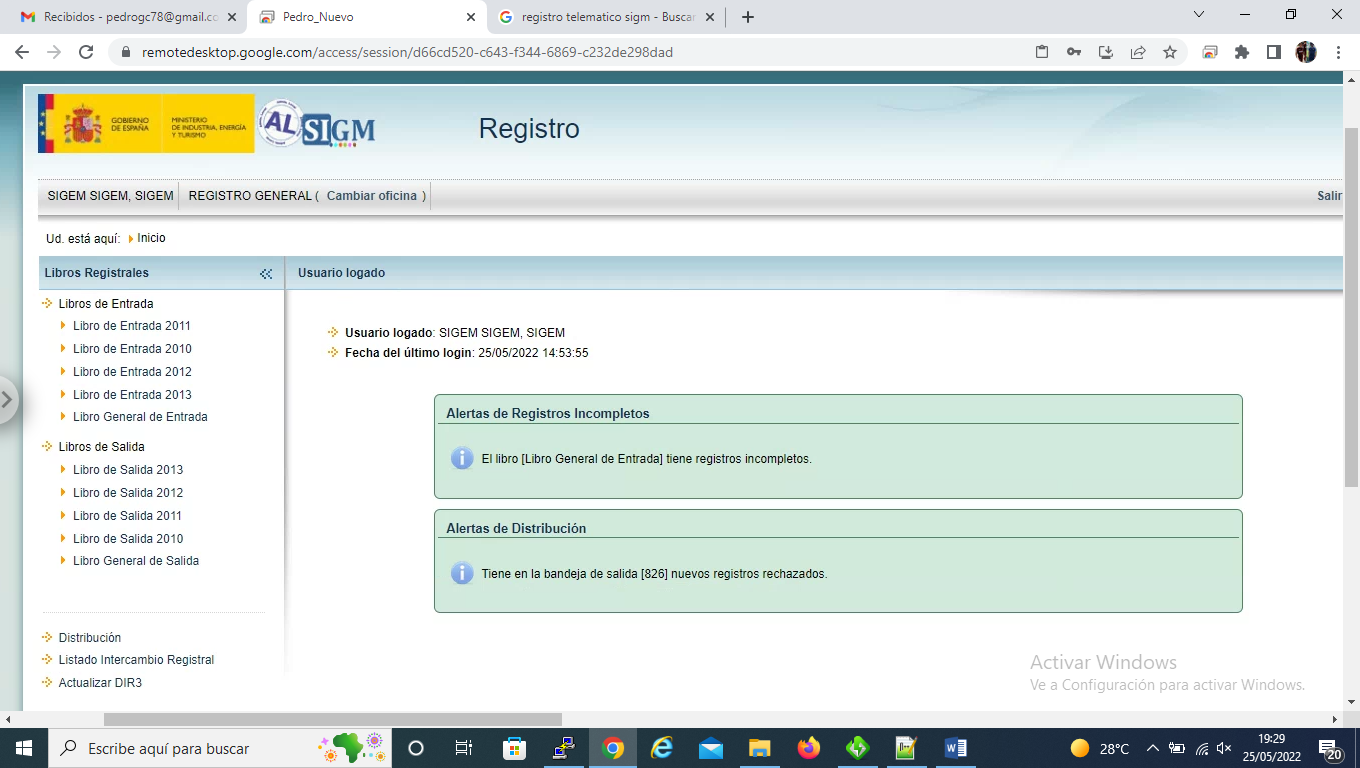Open the remote desktop side arrow panel

pyautogui.click(x=8, y=400)
